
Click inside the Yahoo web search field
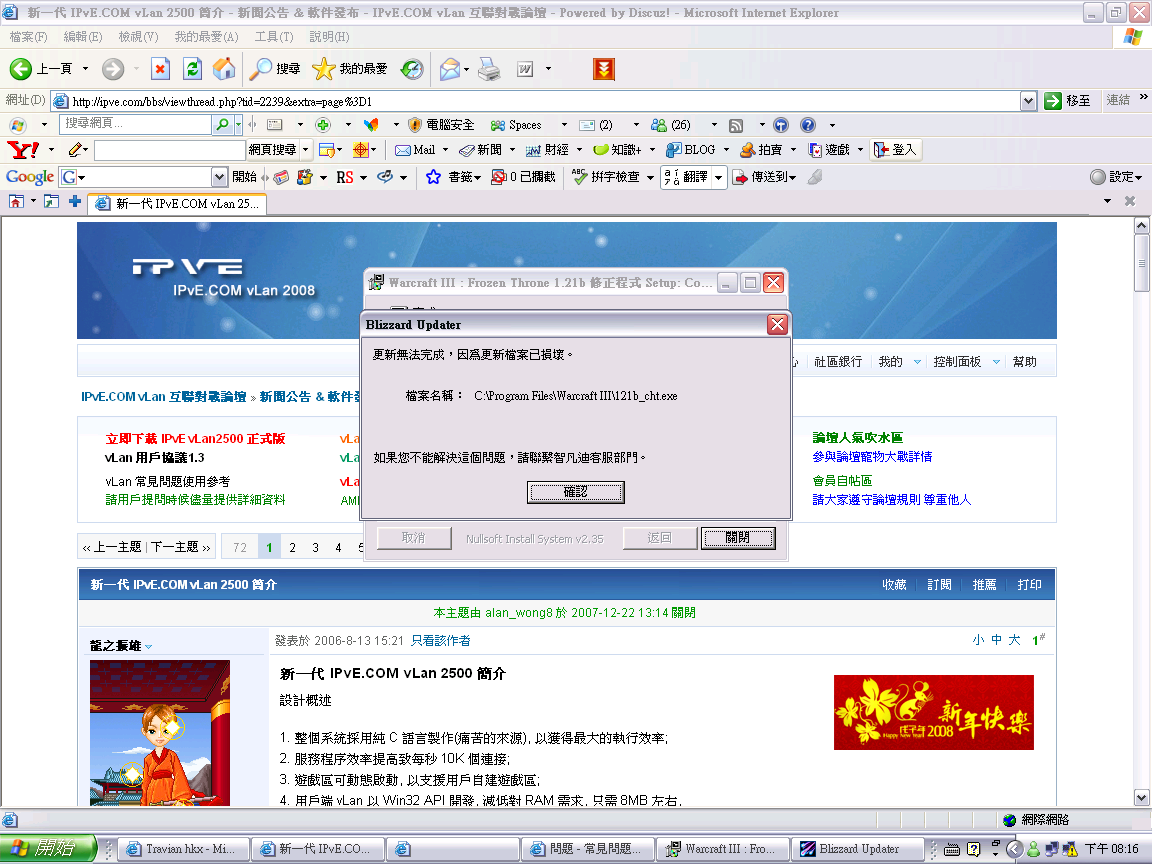169,150
